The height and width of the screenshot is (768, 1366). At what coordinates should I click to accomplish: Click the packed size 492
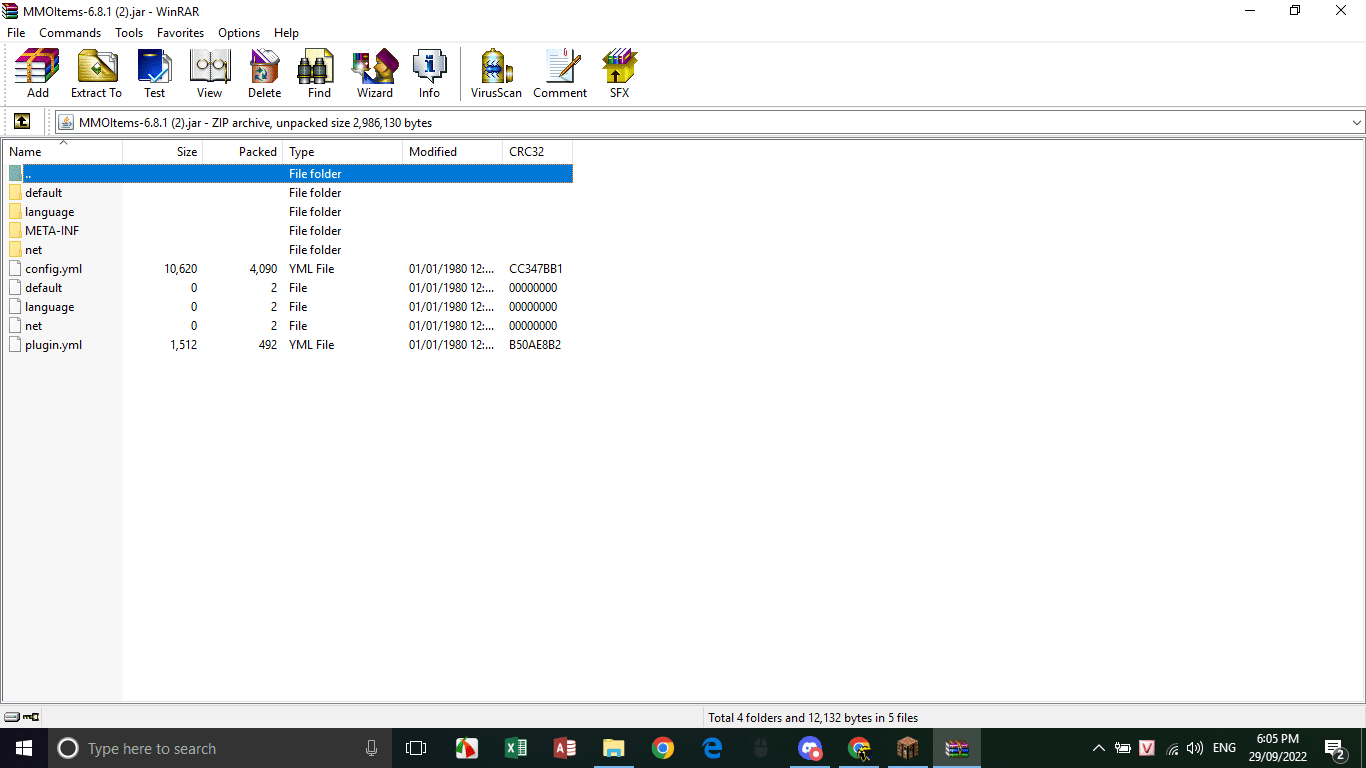pyautogui.click(x=267, y=345)
